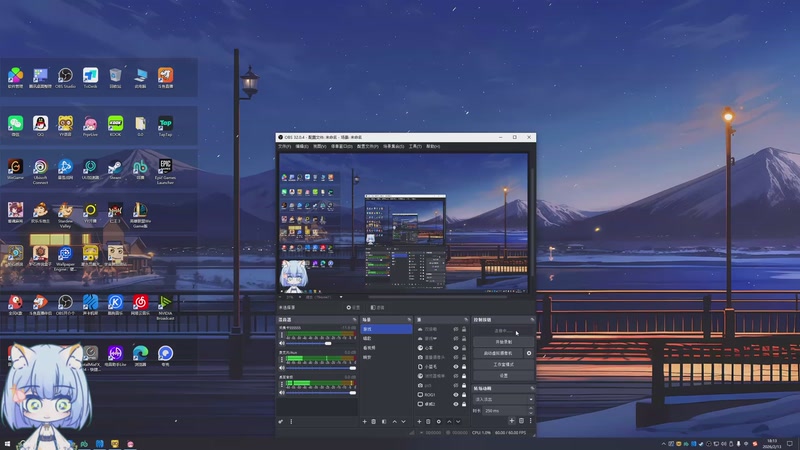
Task: Open 停靠窗口(D) menu in OBS
Action: (342, 146)
